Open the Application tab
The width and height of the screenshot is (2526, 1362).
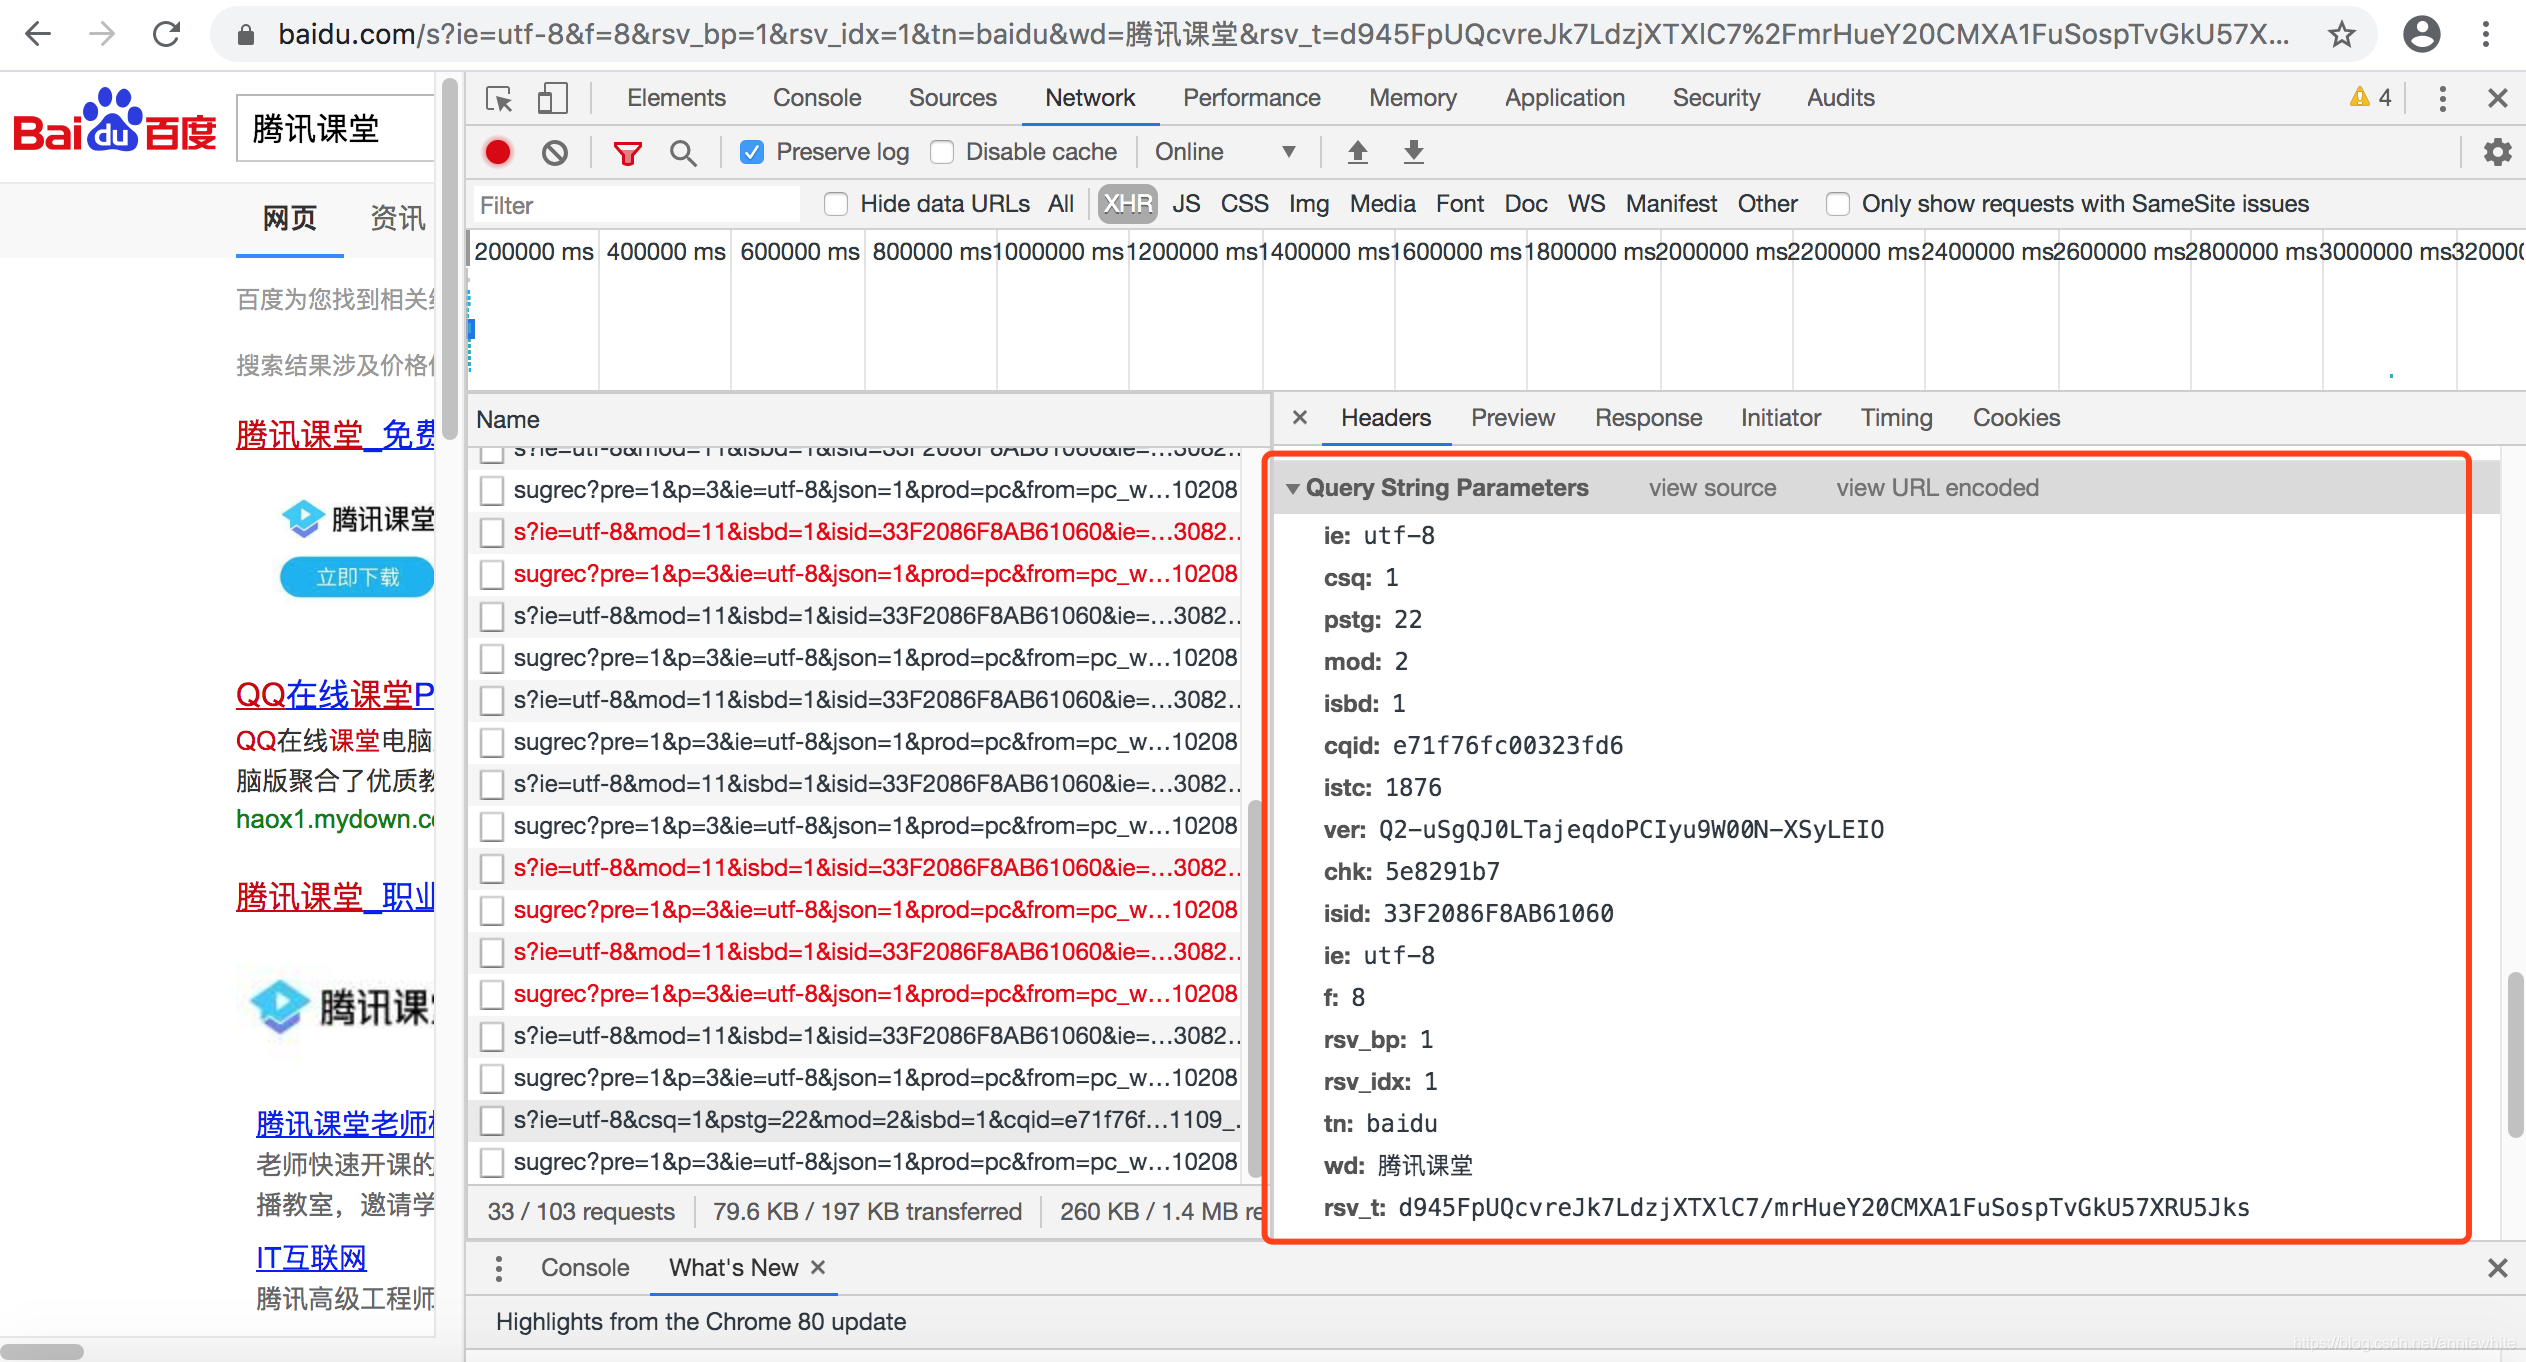(x=1564, y=98)
